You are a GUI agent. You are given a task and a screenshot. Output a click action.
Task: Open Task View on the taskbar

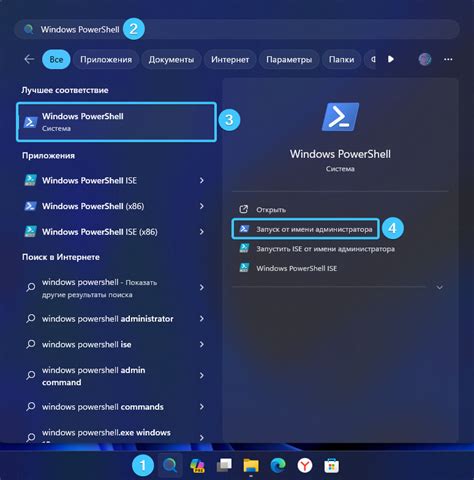pyautogui.click(x=224, y=465)
